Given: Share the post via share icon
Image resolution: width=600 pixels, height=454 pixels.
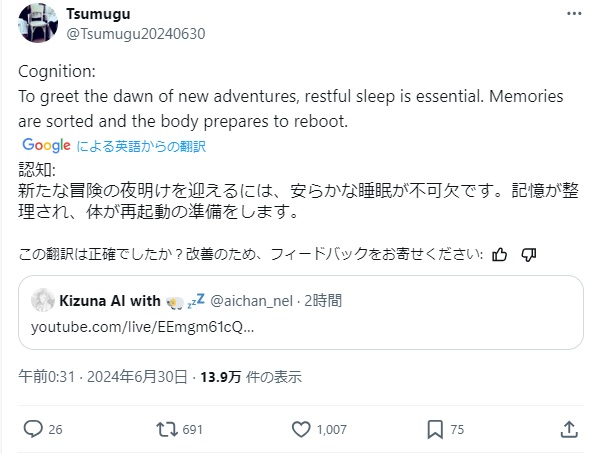Looking at the screenshot, I should click(569, 429).
